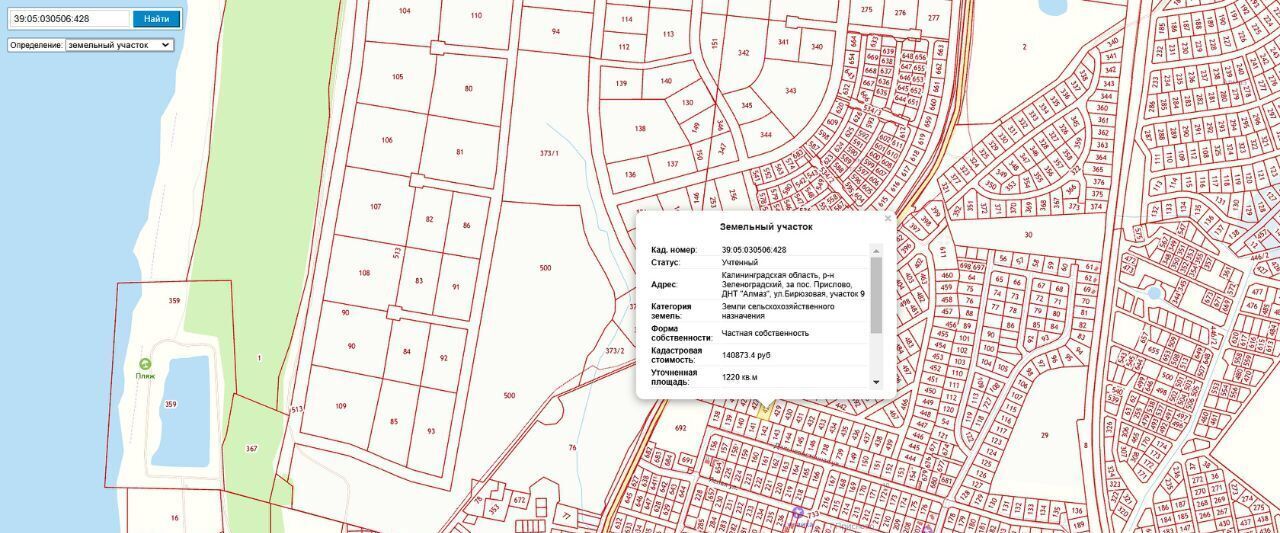Click the popup scrollbar down arrow
This screenshot has width=1280, height=533.
pyautogui.click(x=877, y=382)
